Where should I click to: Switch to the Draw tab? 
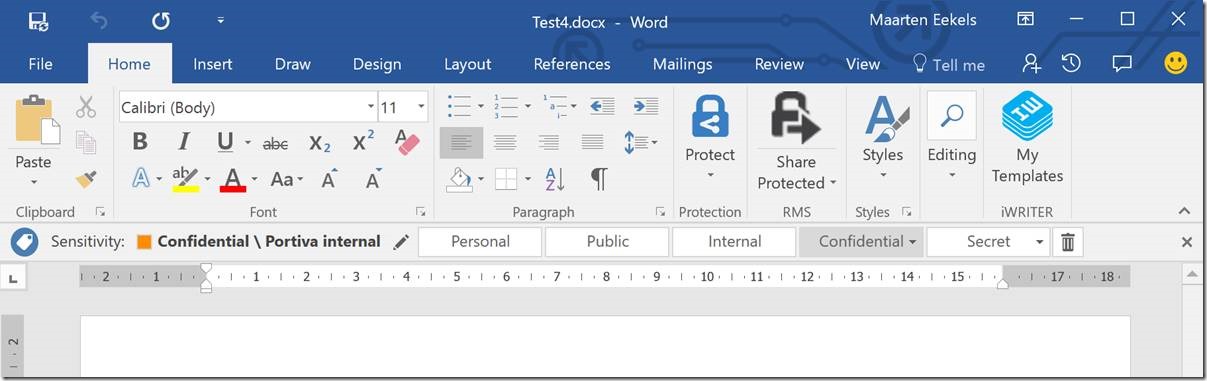coord(293,64)
